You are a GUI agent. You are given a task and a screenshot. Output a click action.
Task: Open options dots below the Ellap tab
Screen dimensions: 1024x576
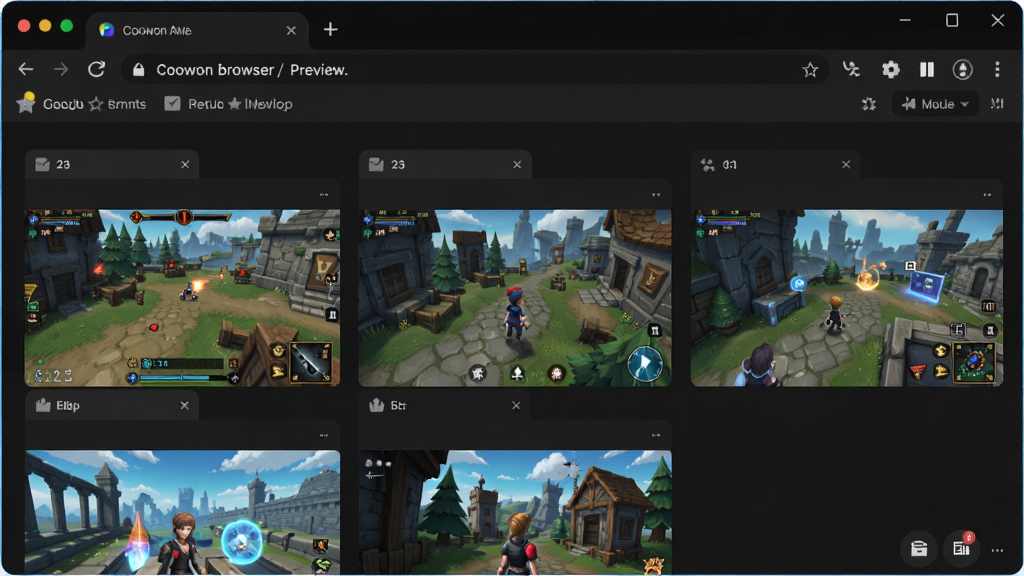324,436
